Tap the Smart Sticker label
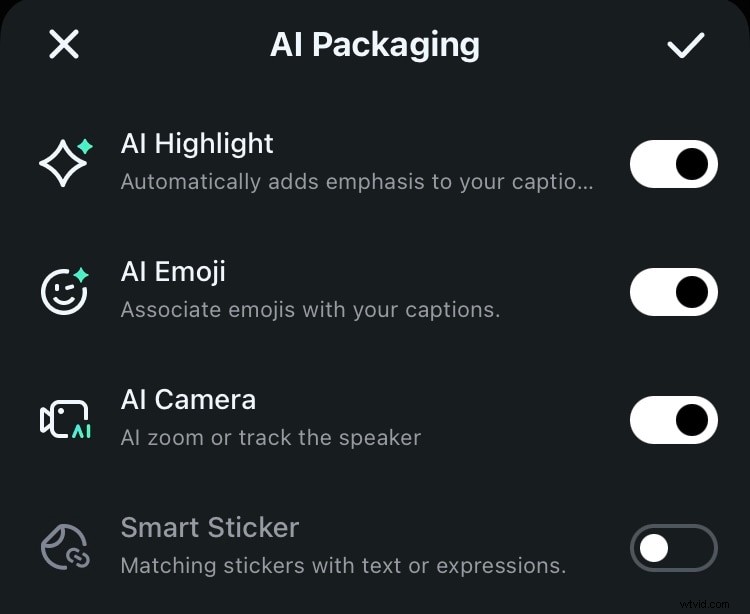The width and height of the screenshot is (750, 614). click(210, 528)
